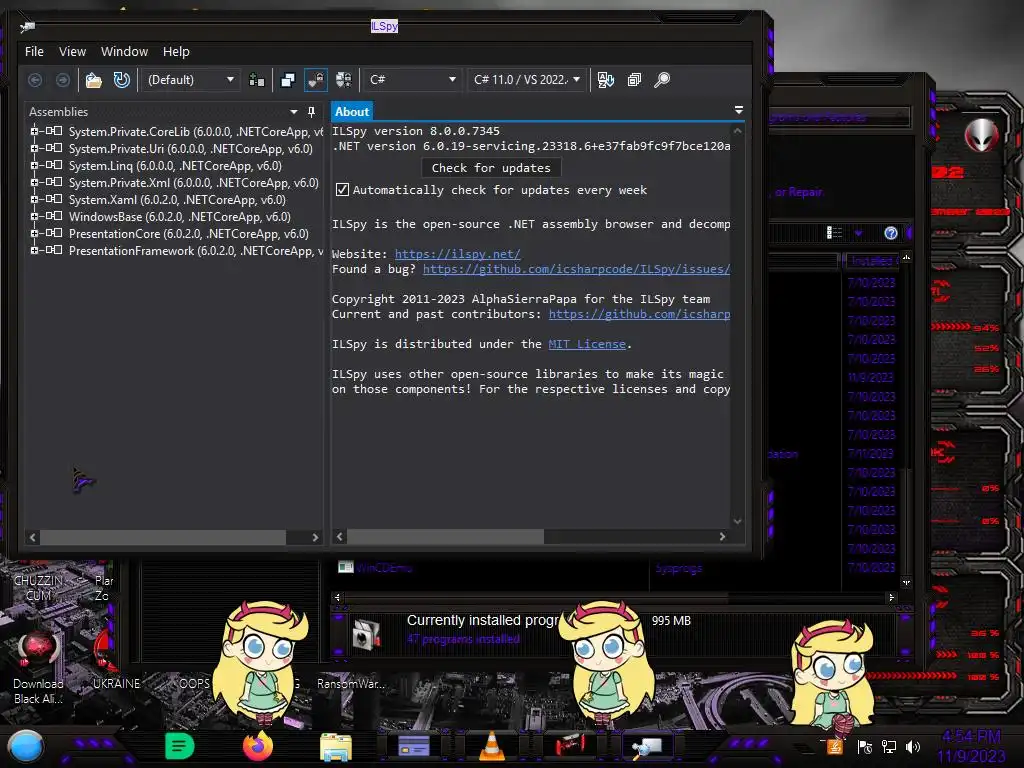Image resolution: width=1024 pixels, height=768 pixels.
Task: Open the ILSpy GitHub issues link
Action: coord(576,269)
